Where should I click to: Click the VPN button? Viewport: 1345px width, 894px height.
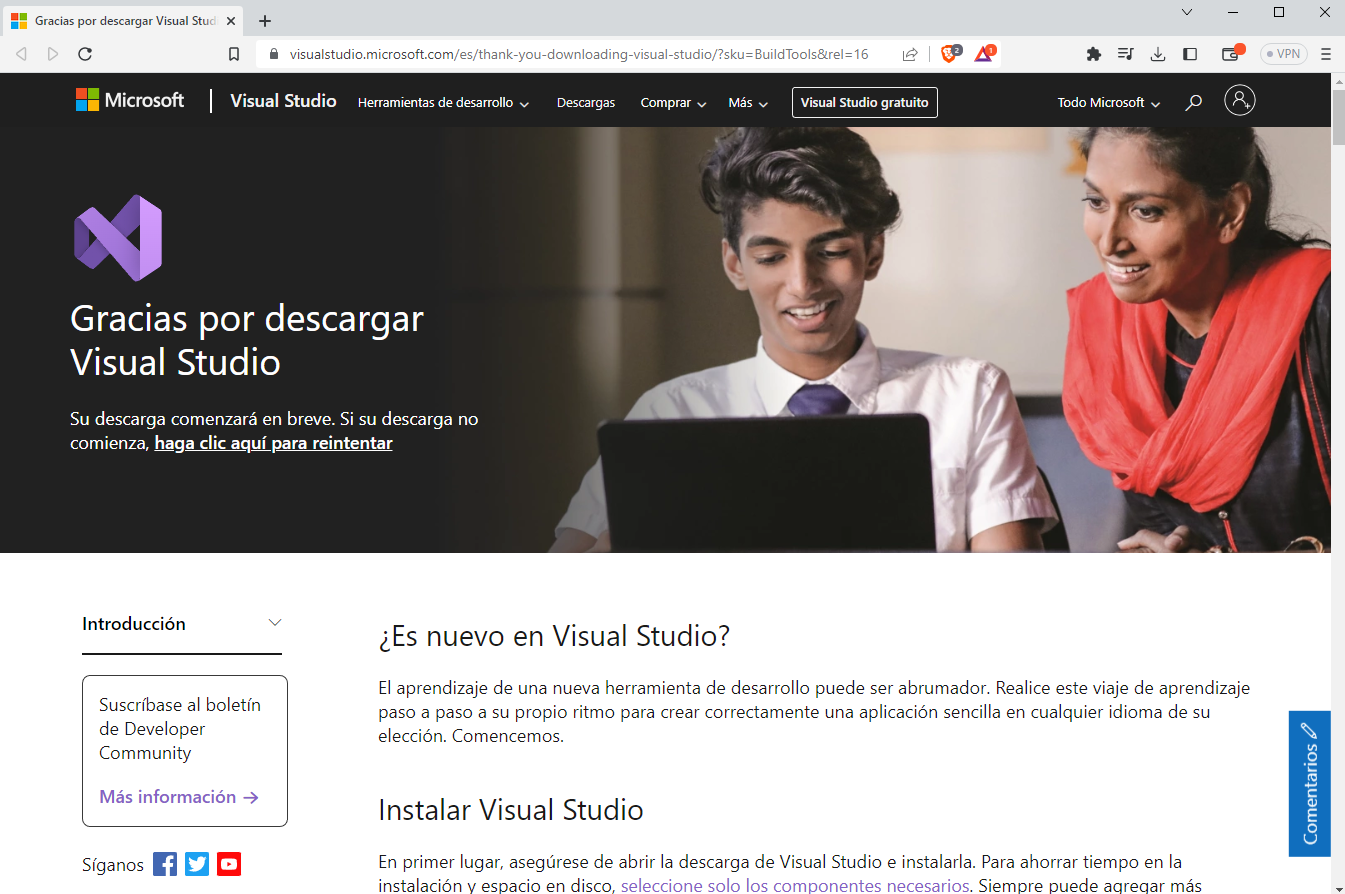point(1284,54)
